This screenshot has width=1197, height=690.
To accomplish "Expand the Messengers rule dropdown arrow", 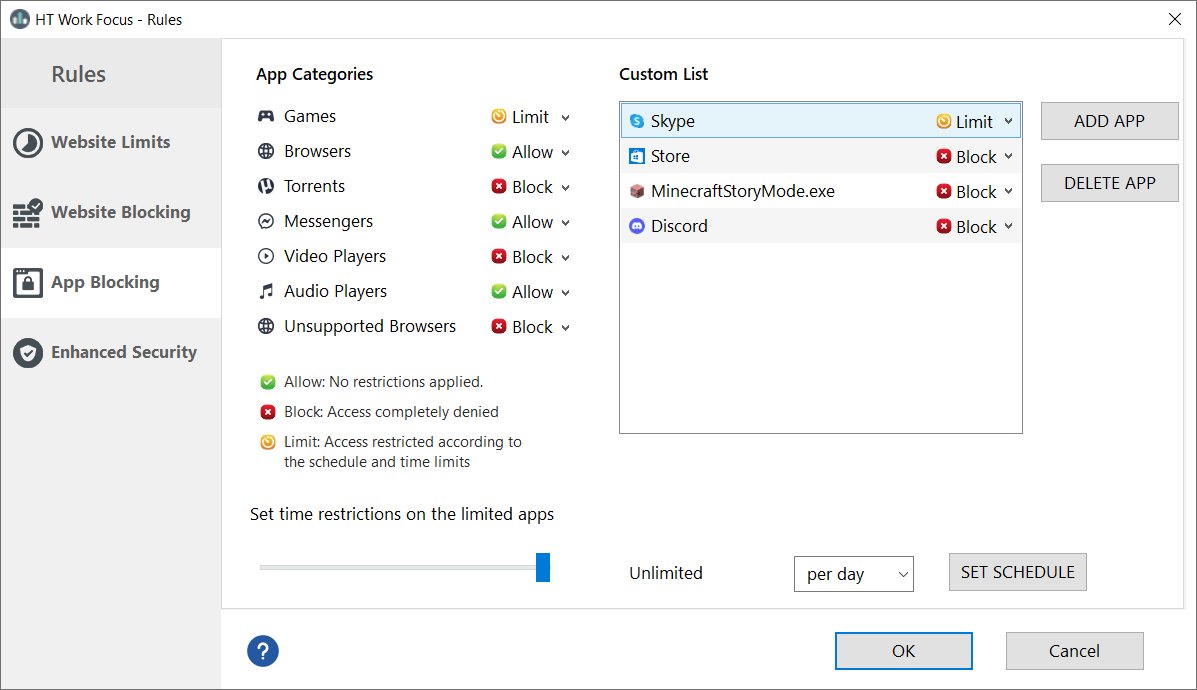I will tap(566, 223).
